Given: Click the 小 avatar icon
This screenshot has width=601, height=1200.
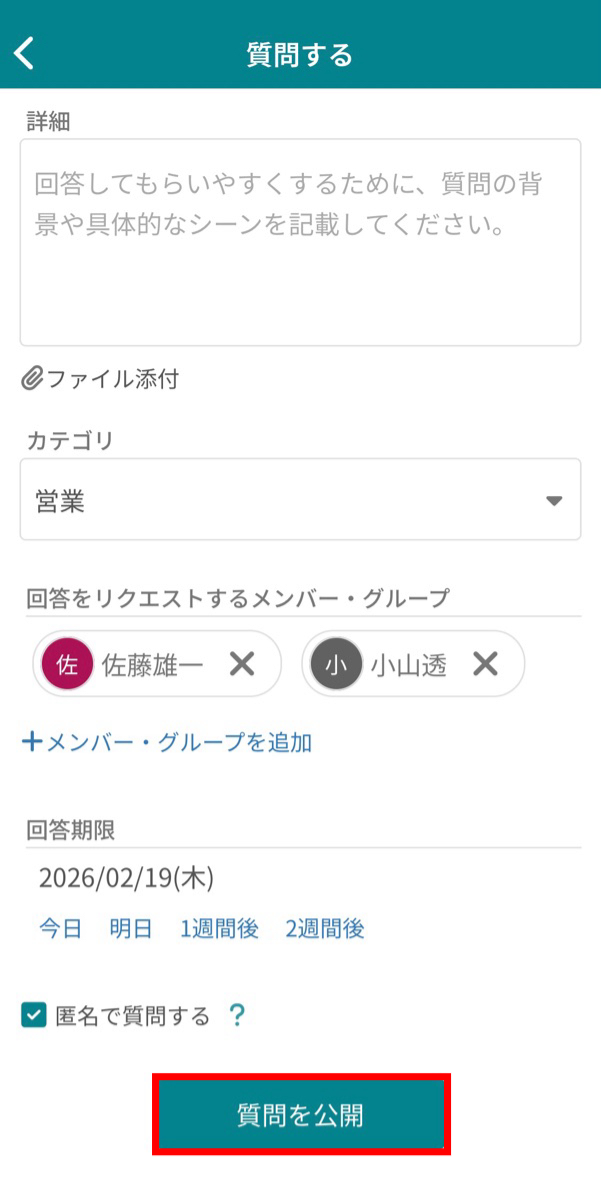Looking at the screenshot, I should tap(337, 663).
